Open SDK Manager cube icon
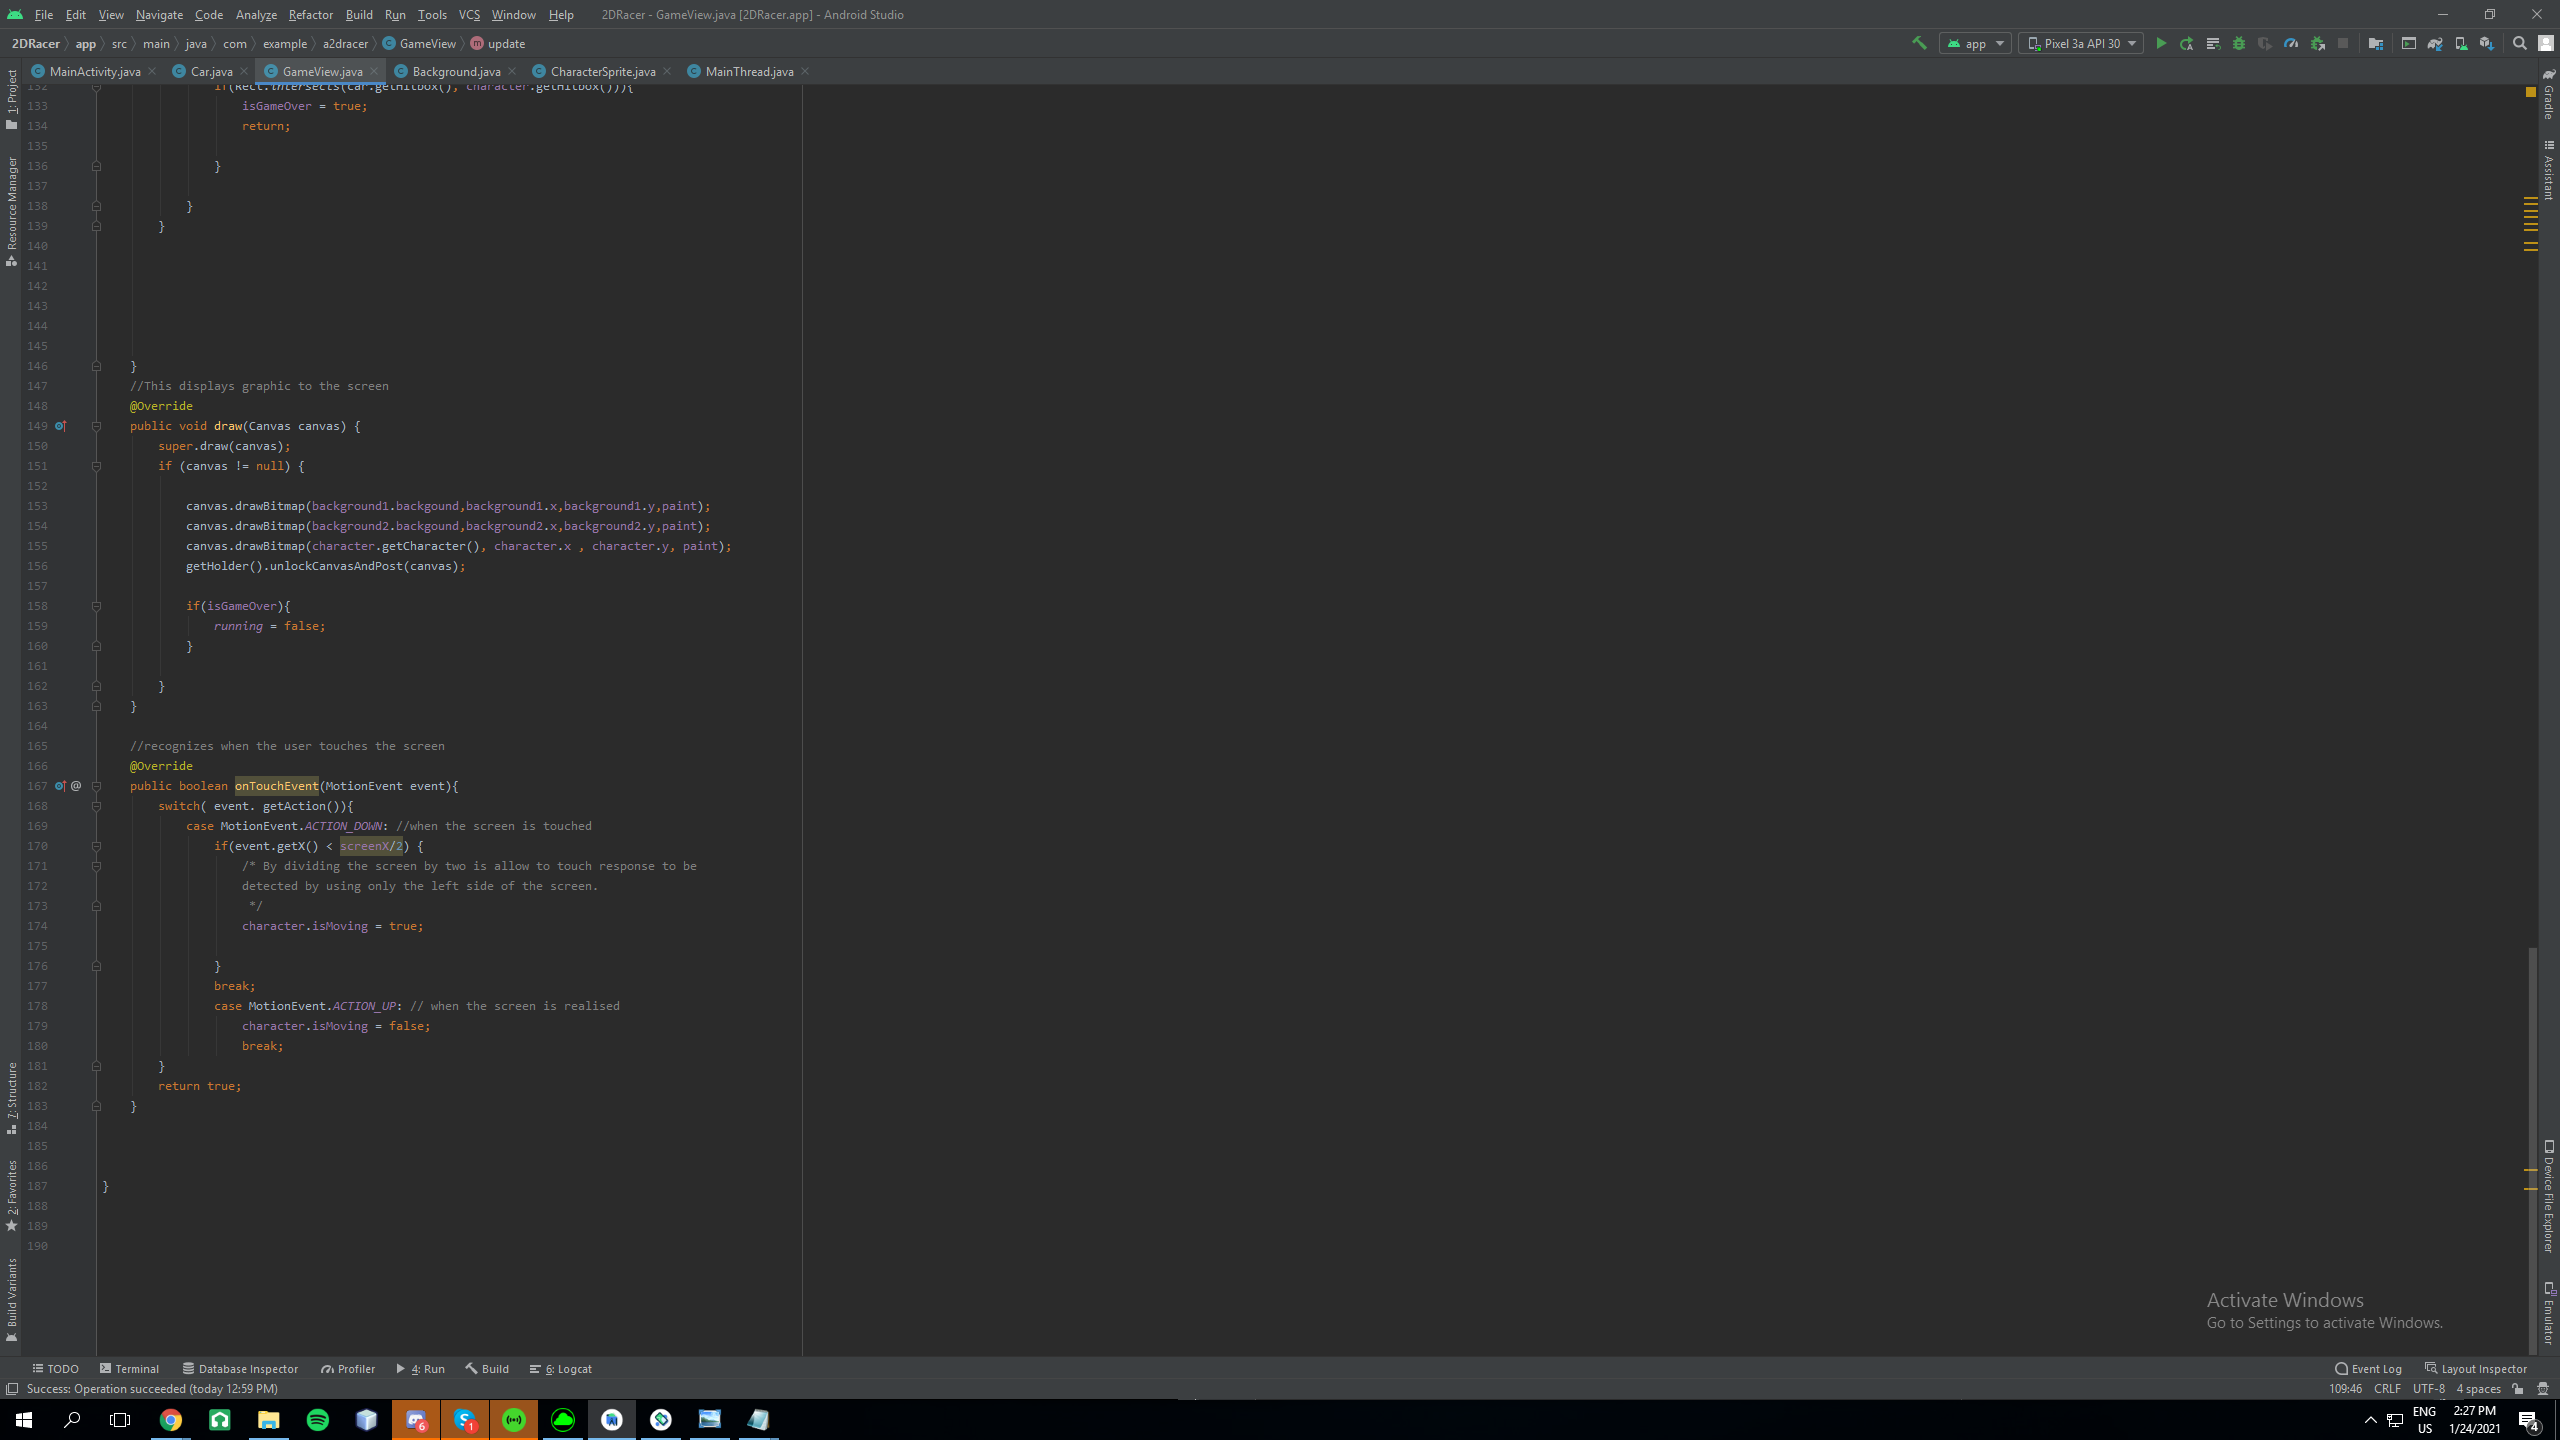Screen dimensions: 2560x1440 (x=2486, y=43)
